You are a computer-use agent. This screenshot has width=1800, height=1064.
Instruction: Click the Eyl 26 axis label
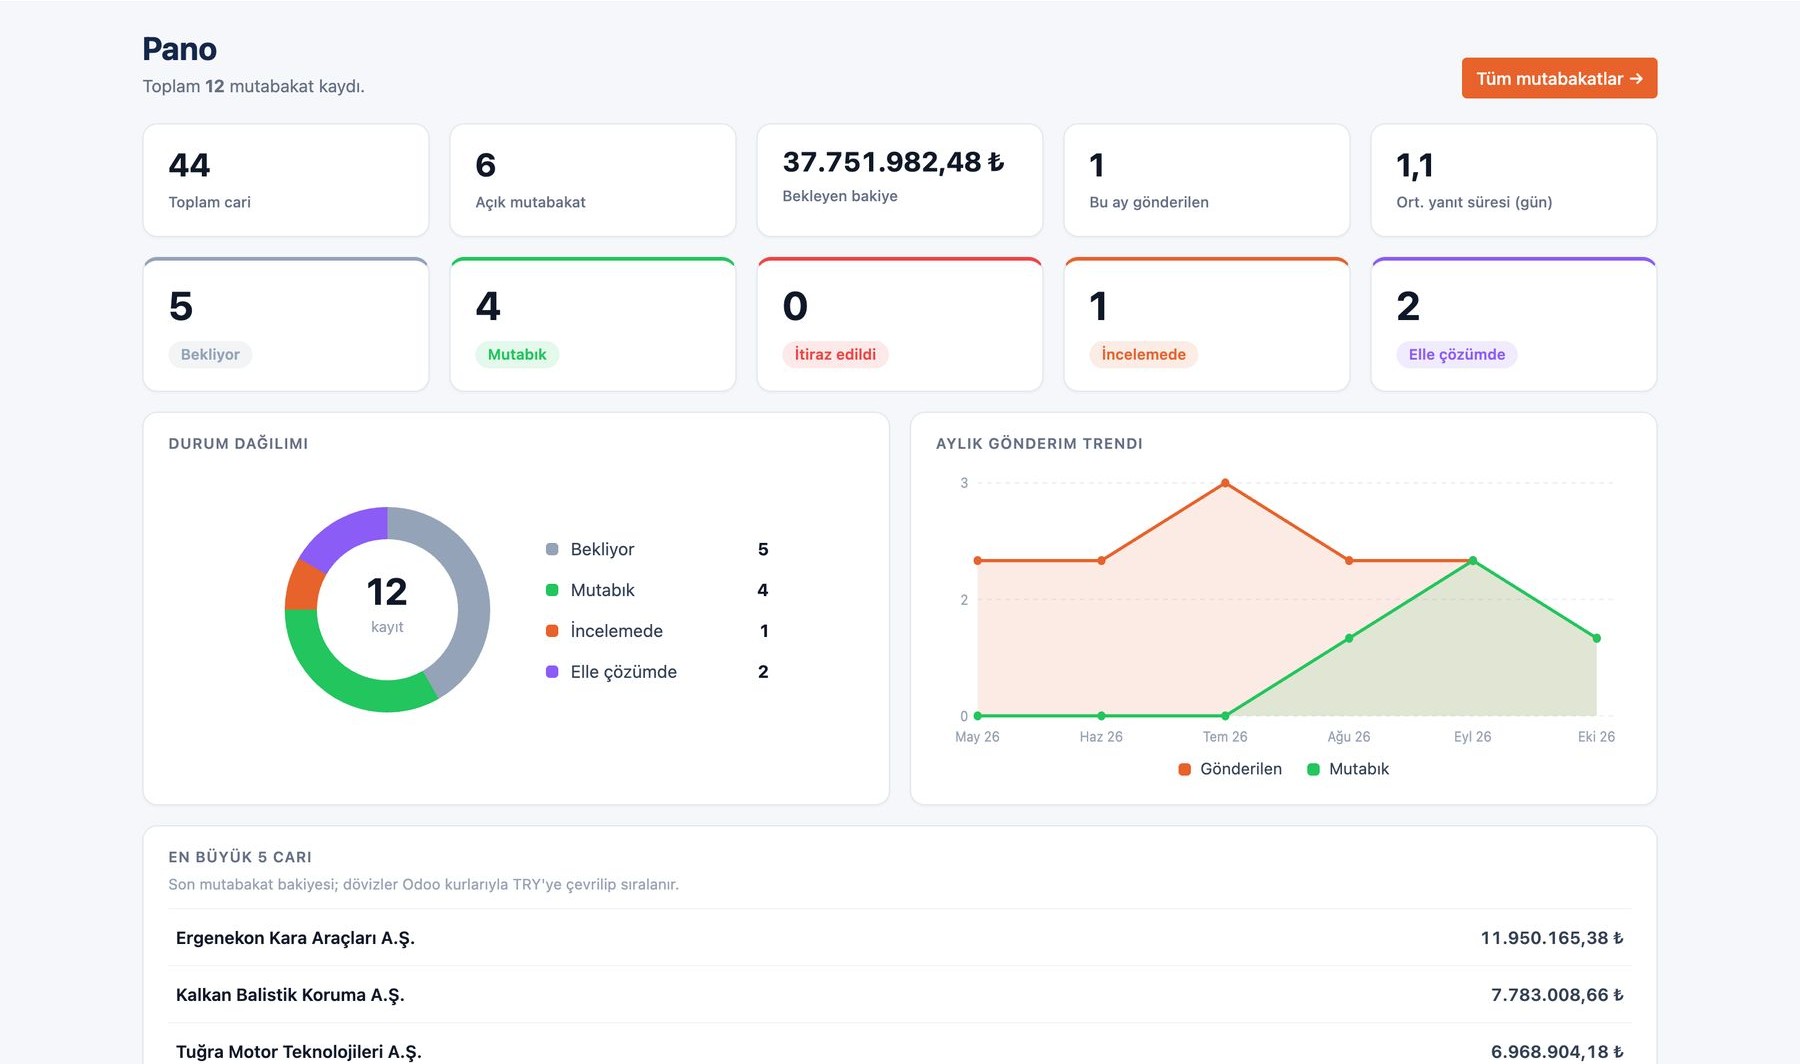click(1472, 737)
